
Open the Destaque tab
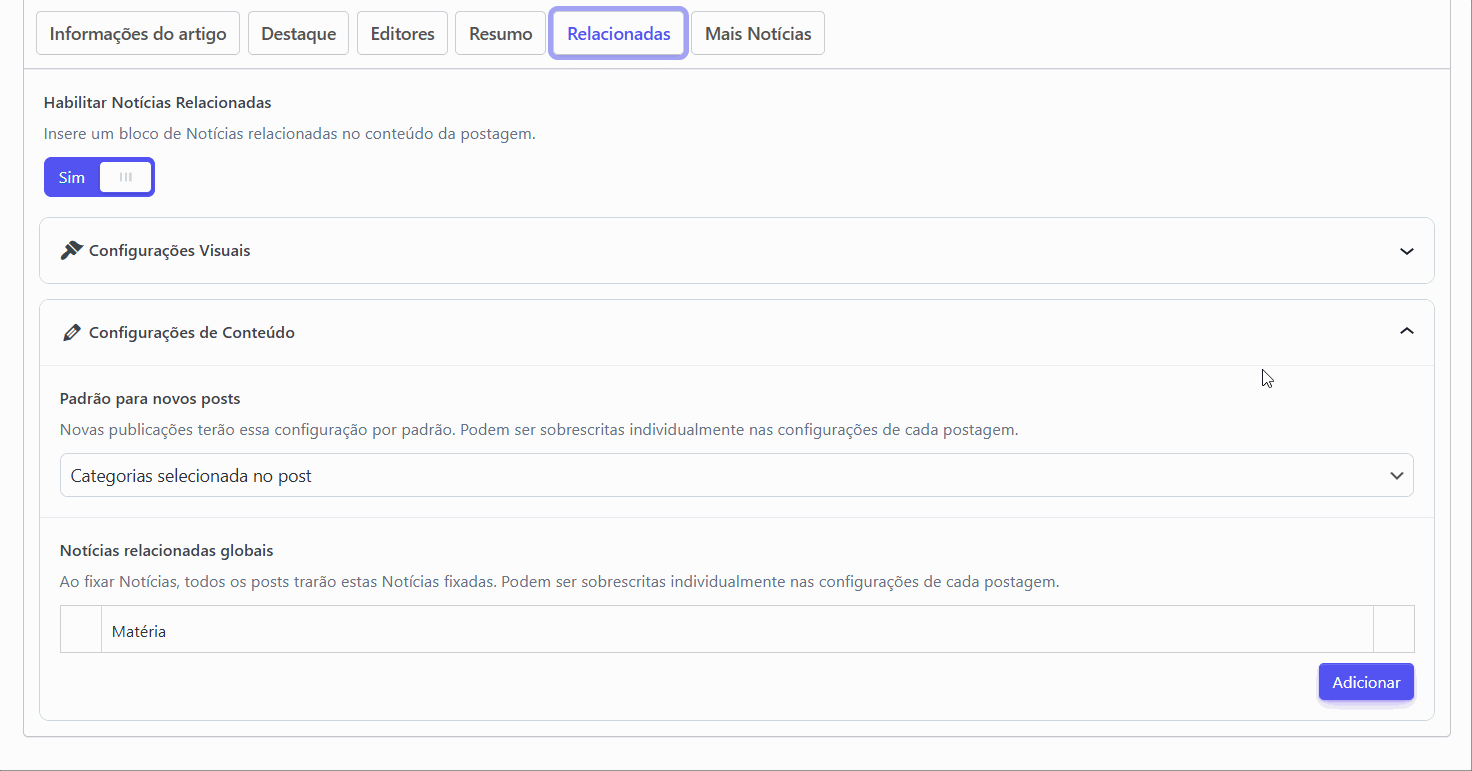pyautogui.click(x=298, y=34)
